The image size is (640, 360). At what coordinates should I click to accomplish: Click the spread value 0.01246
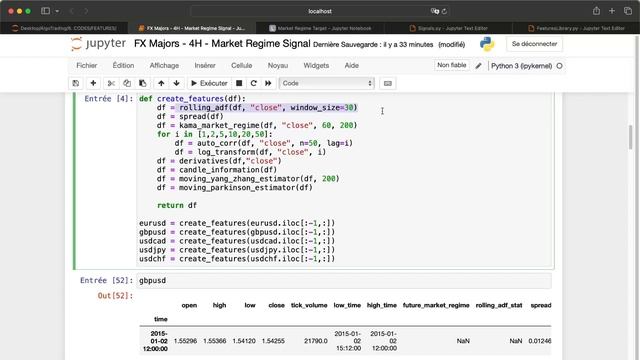click(540, 341)
